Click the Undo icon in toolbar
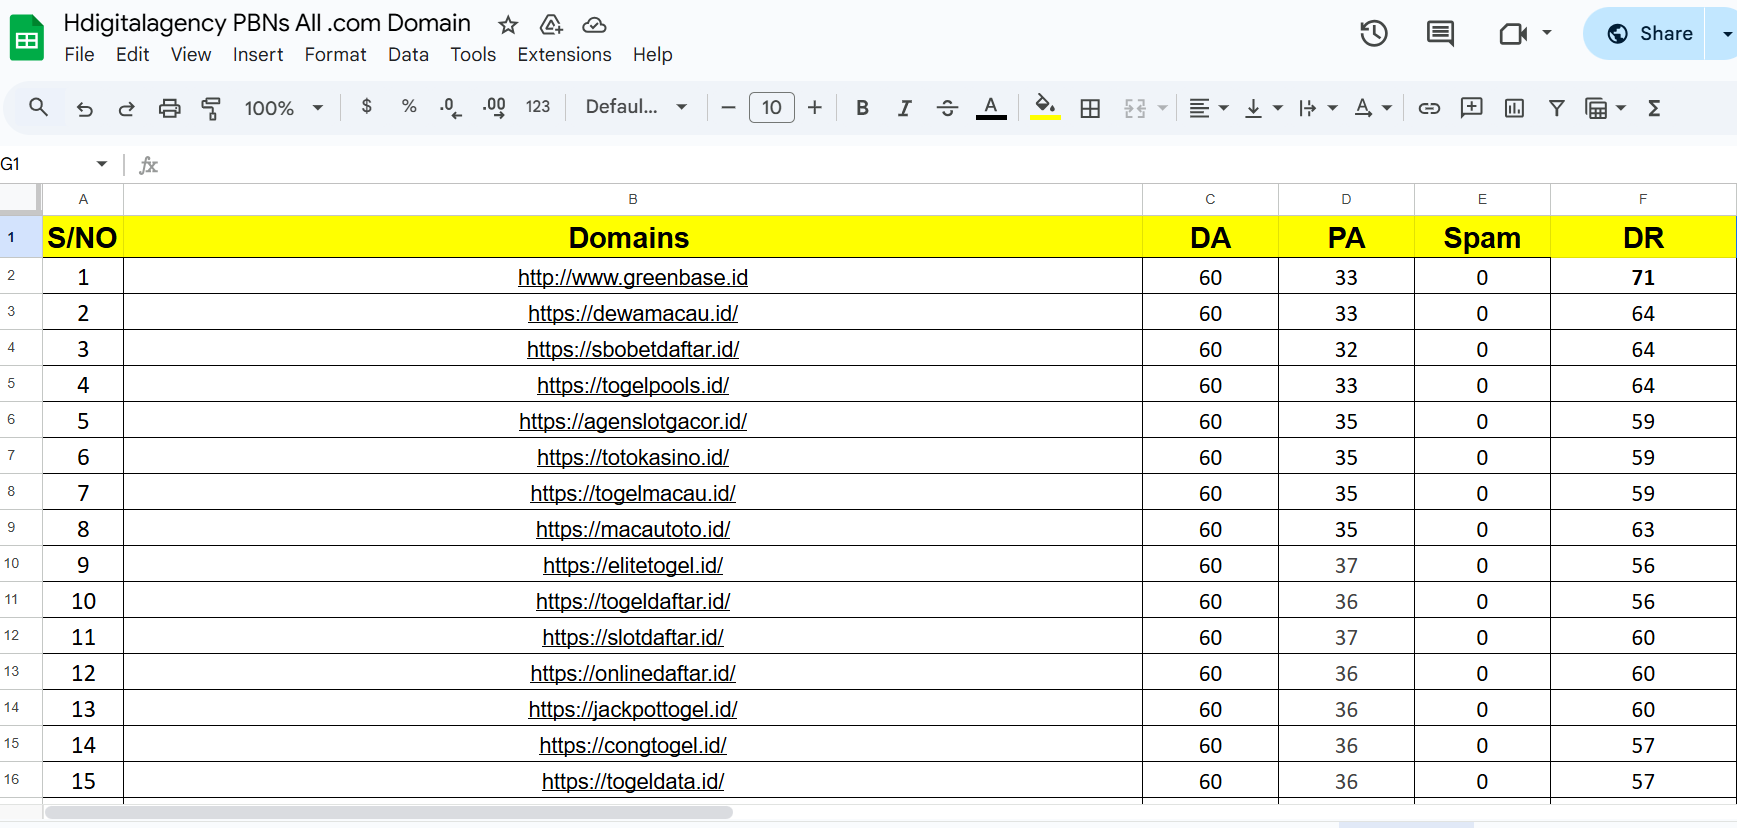 tap(85, 108)
